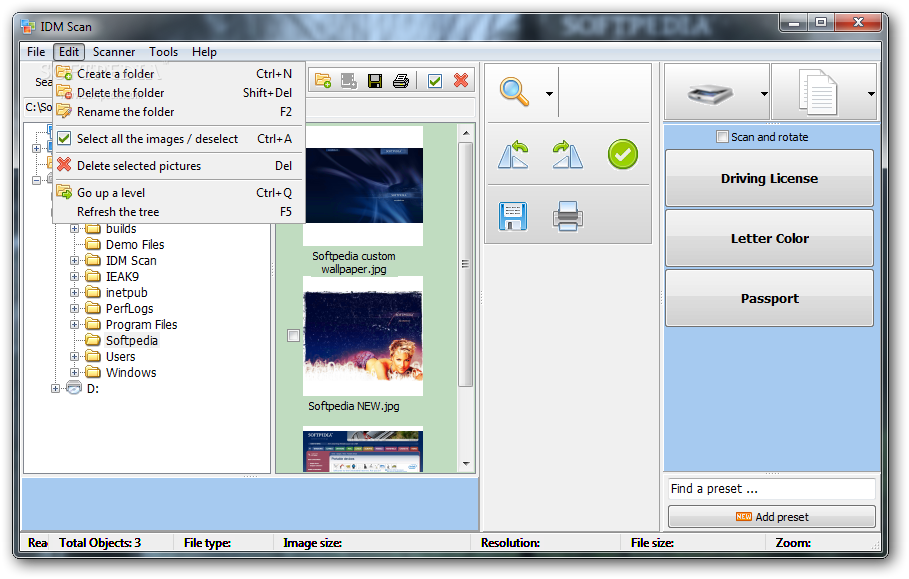Choose Refresh the tree menu entry
Viewport: 909px width, 579px height.
point(179,212)
